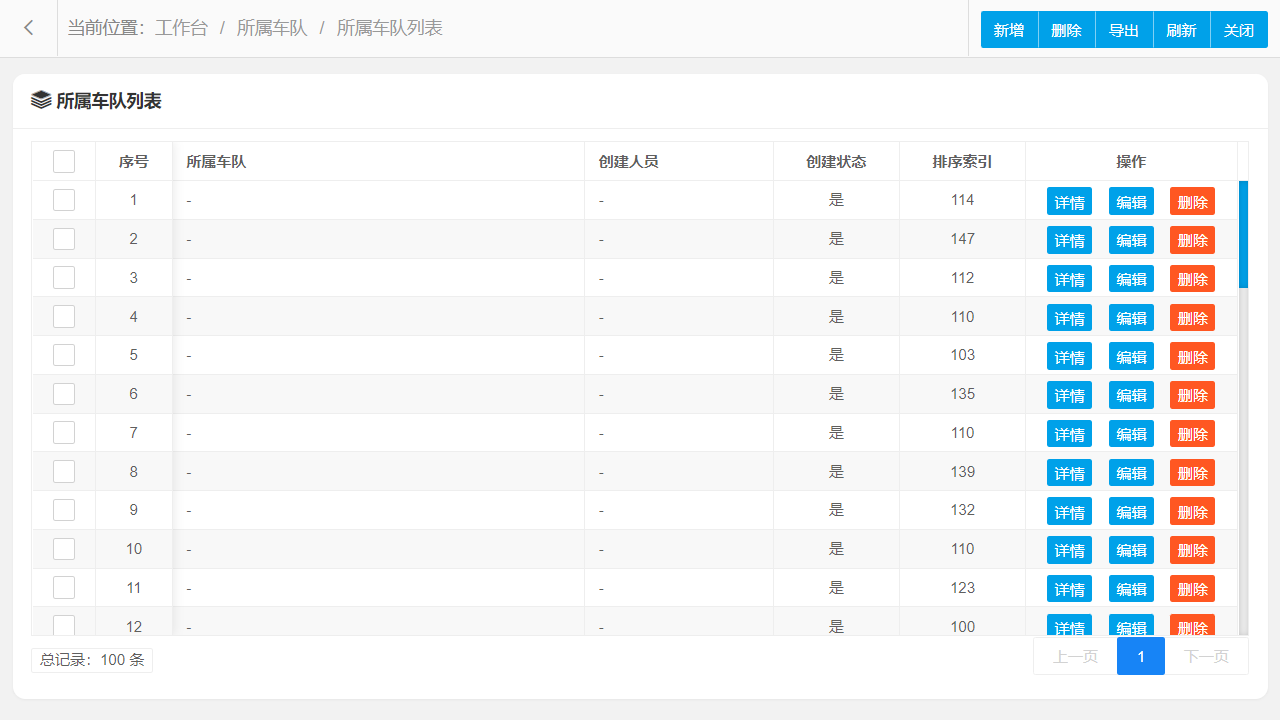Click 删除 for row 5
Viewport: 1280px width, 720px height.
coord(1192,356)
